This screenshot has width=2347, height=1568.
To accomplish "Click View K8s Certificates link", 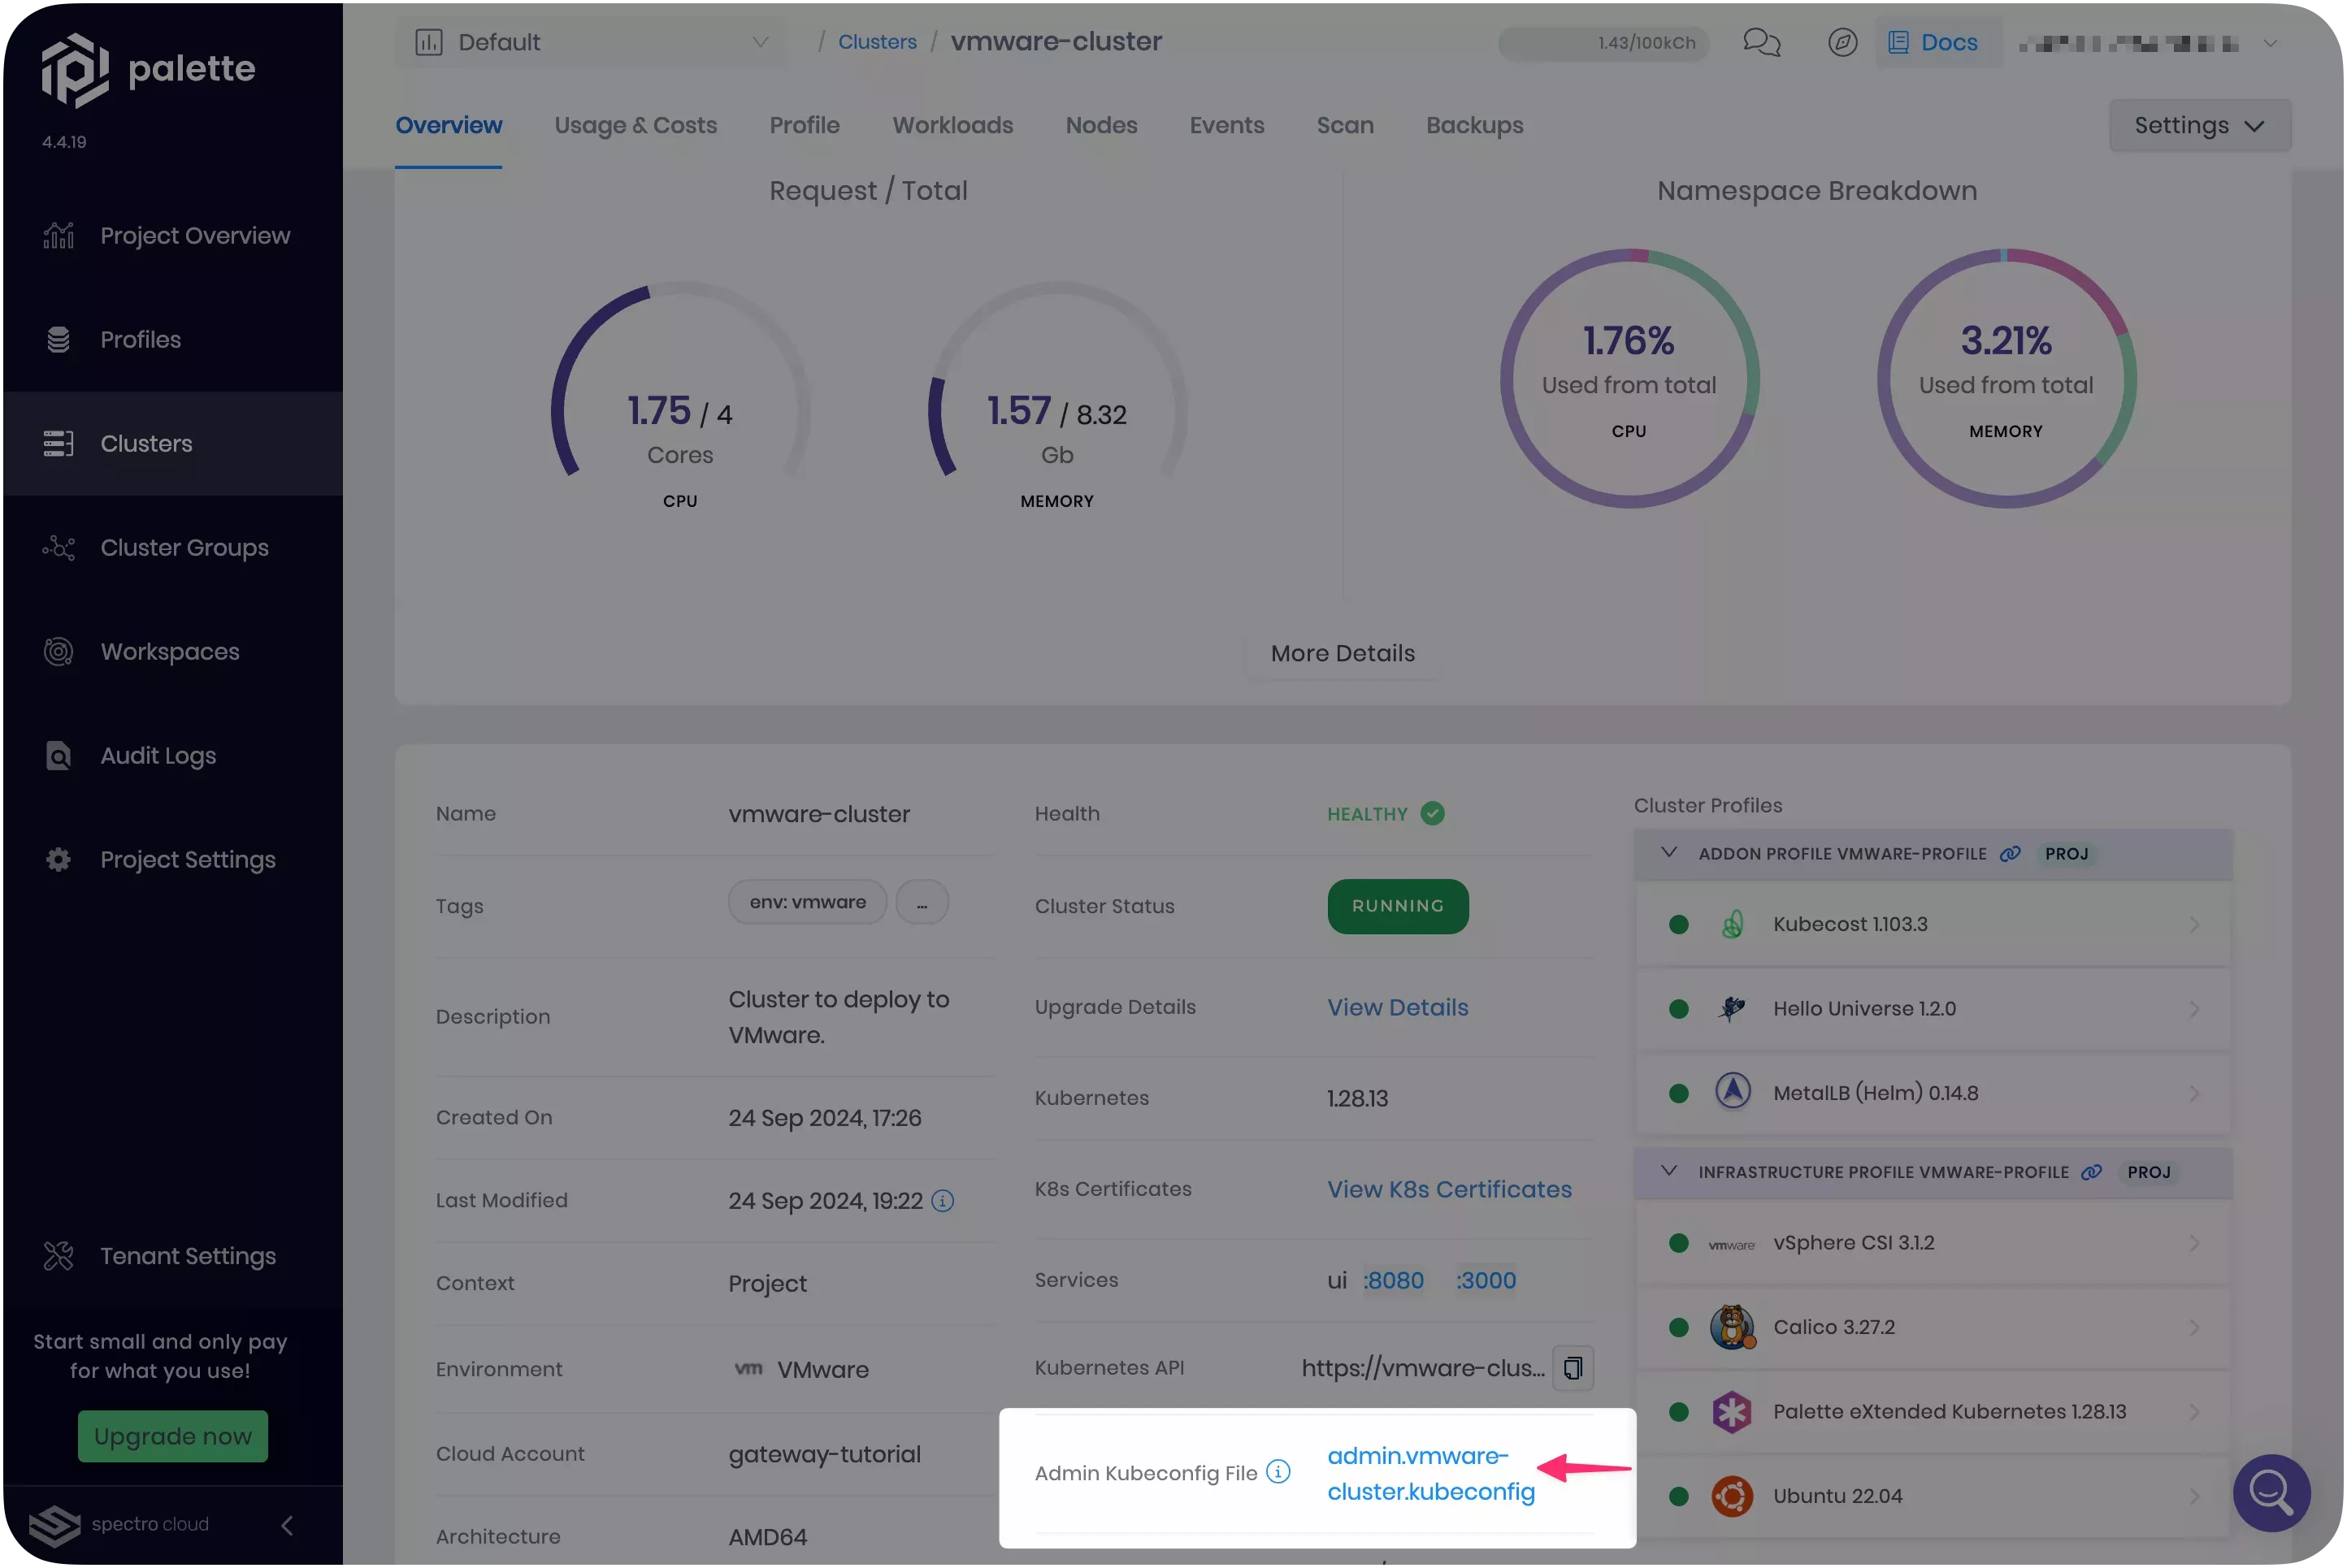I will pos(1449,1189).
